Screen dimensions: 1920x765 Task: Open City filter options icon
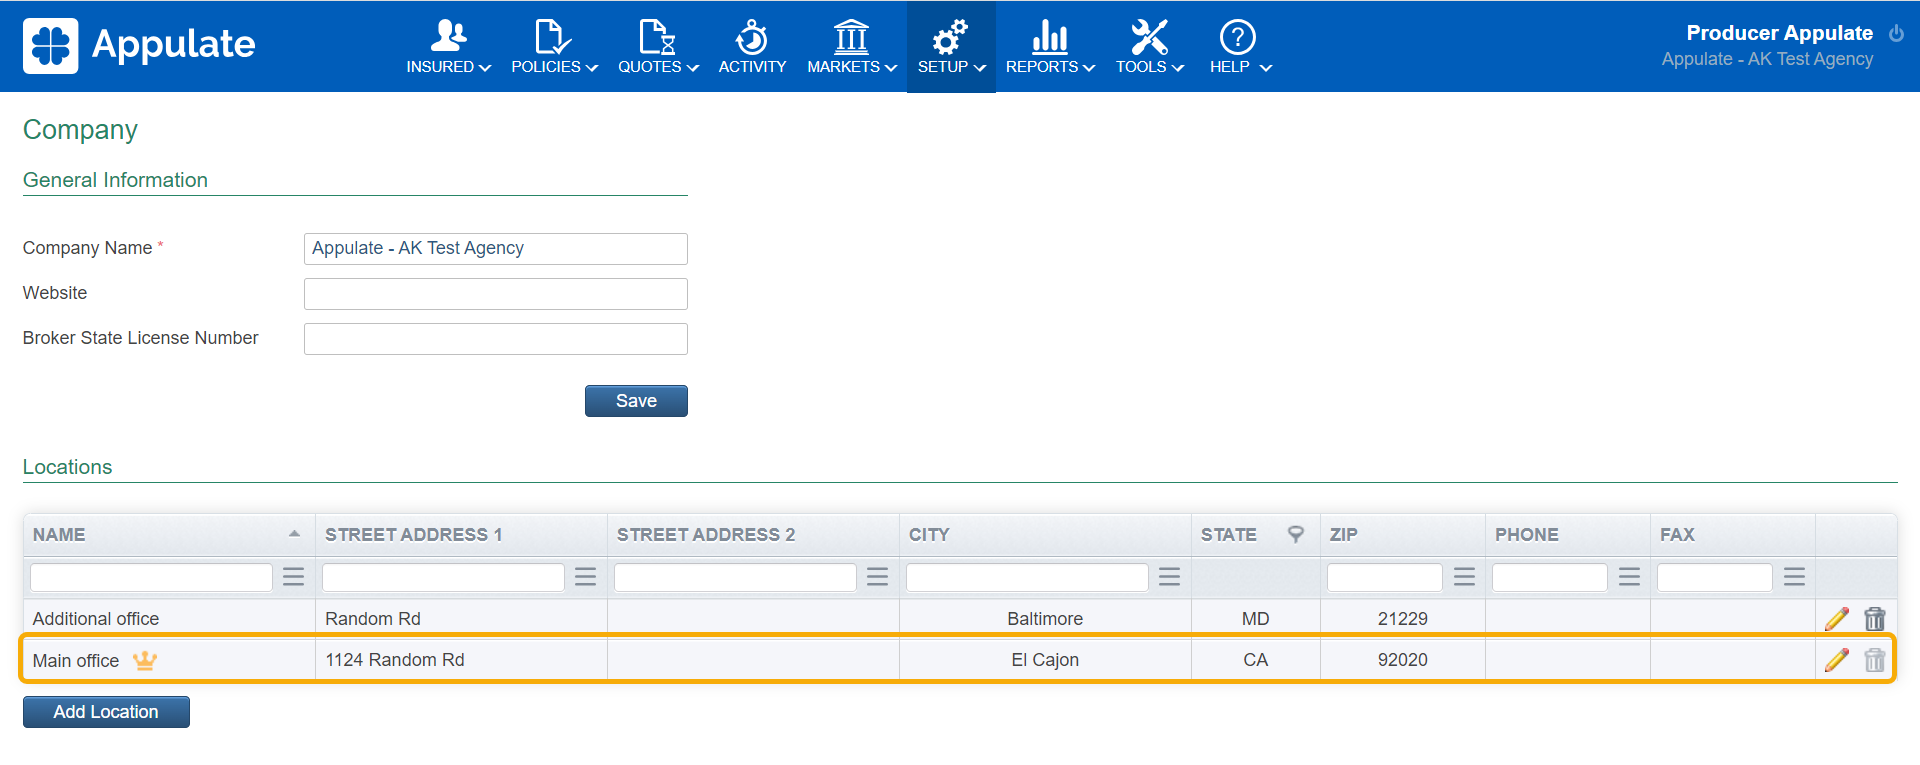pyautogui.click(x=1169, y=577)
